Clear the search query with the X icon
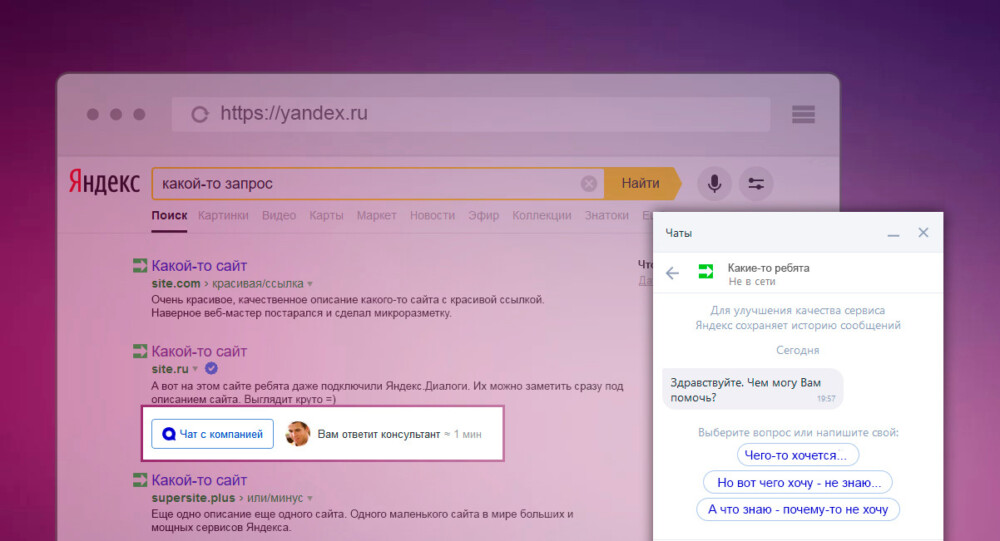Screen dimensions: 1000x541 pyautogui.click(x=589, y=184)
